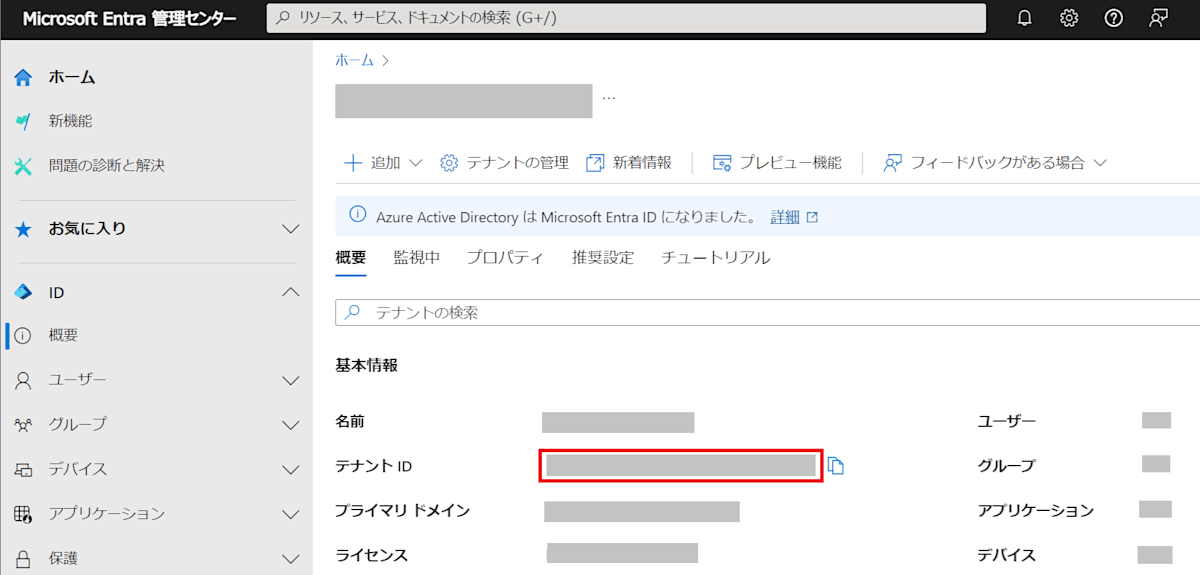Screen dimensions: 1200x575
Task: Click the アプリケーション count label in summary
Action: coord(1035,511)
